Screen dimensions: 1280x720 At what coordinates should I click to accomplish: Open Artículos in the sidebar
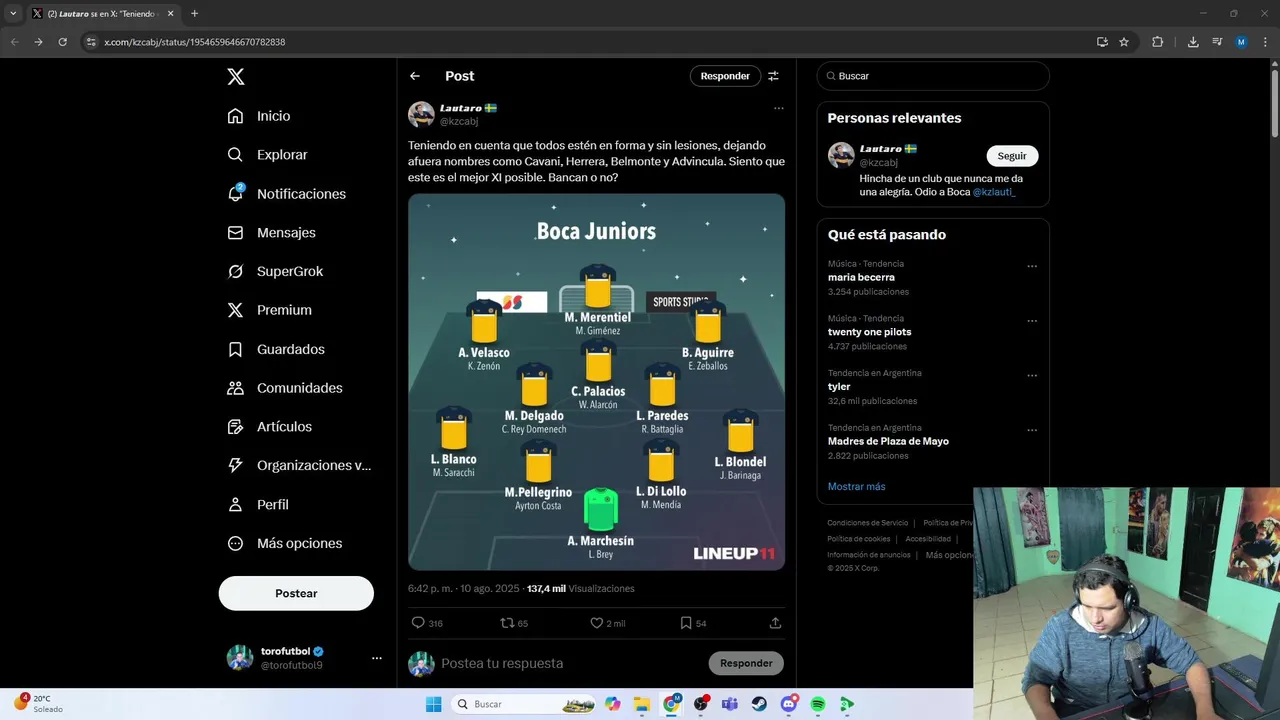(270, 426)
